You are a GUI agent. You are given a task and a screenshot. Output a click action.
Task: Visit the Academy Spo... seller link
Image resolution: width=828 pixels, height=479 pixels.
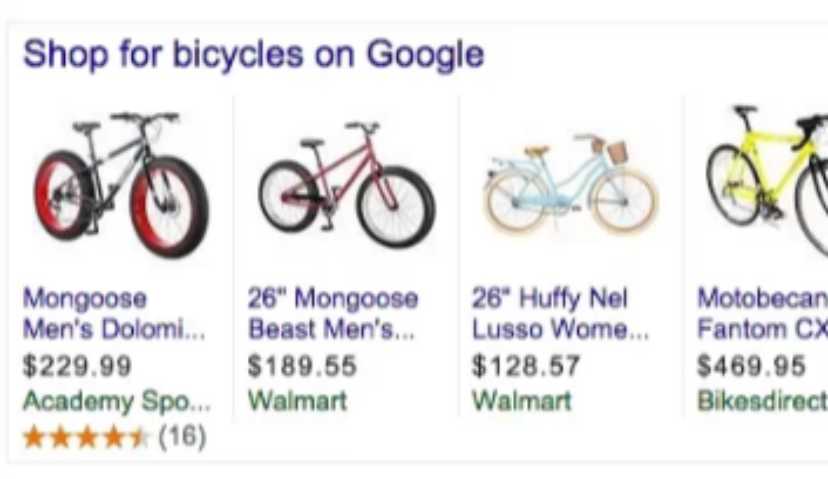[117, 402]
